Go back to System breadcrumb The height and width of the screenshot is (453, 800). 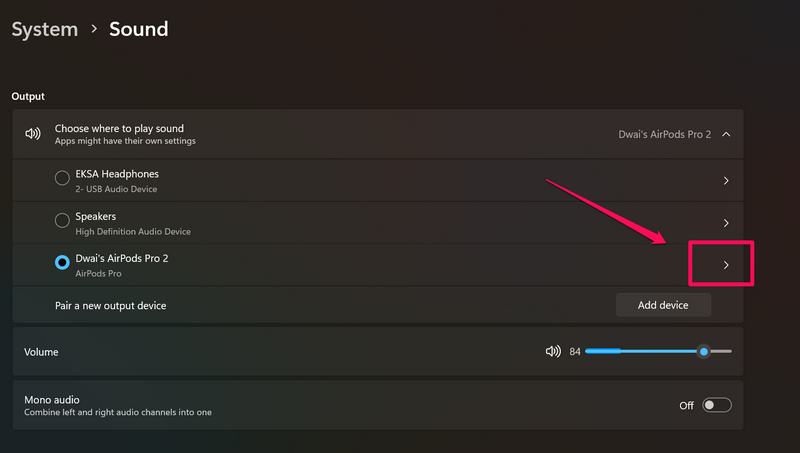(44, 29)
